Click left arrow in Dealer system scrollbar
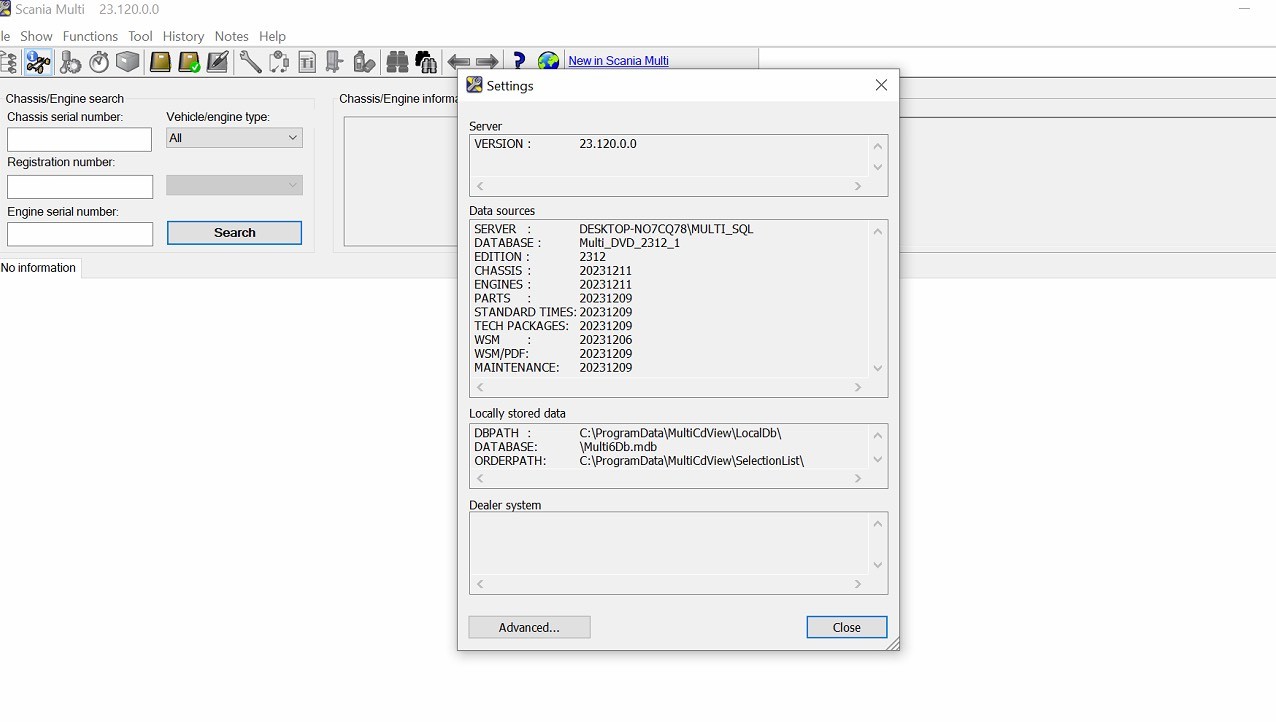The image size is (1276, 724). tap(480, 584)
